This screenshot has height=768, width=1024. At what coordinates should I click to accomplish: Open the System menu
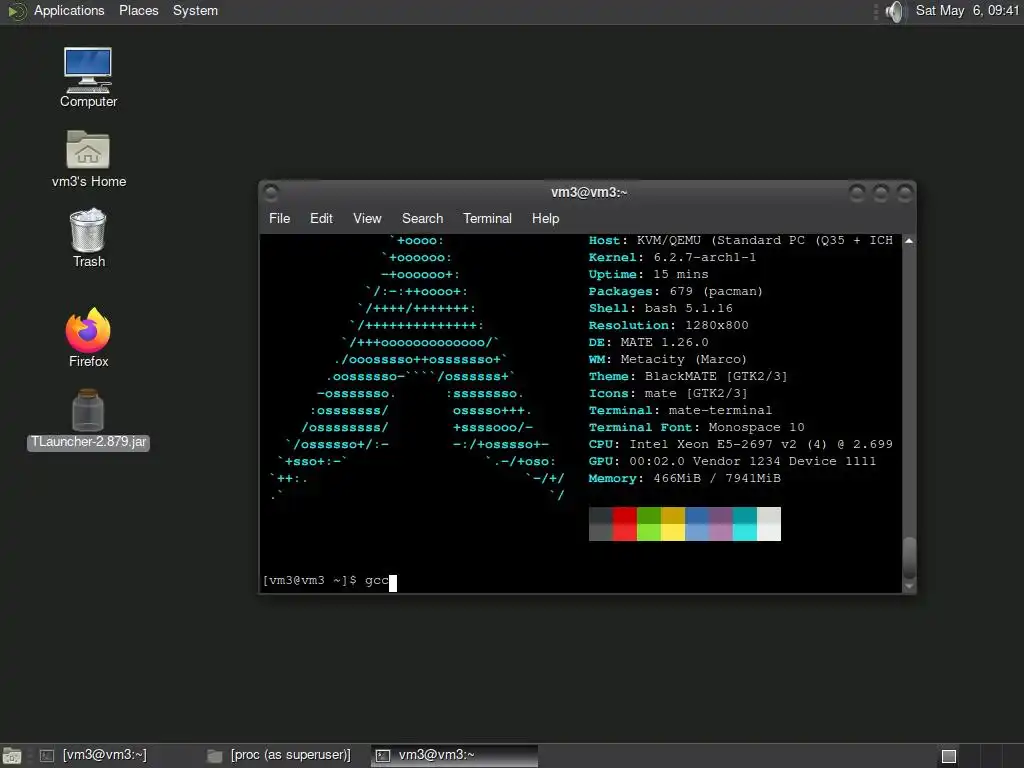(x=195, y=10)
